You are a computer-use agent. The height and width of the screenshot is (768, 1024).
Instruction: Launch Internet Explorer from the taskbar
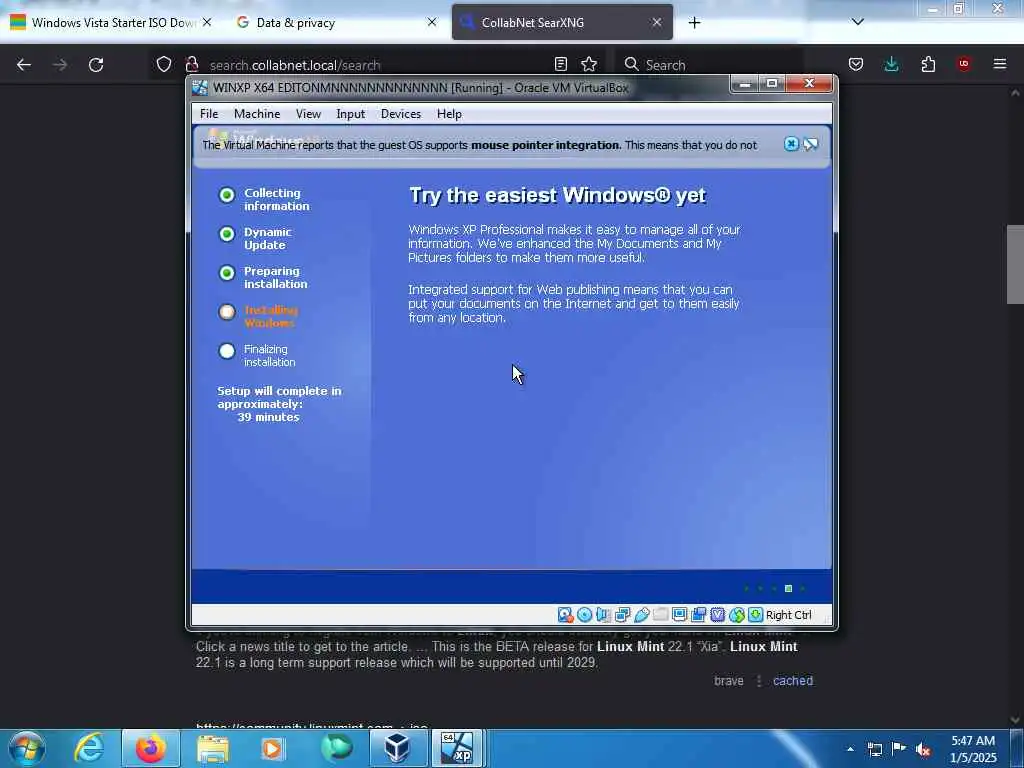89,748
